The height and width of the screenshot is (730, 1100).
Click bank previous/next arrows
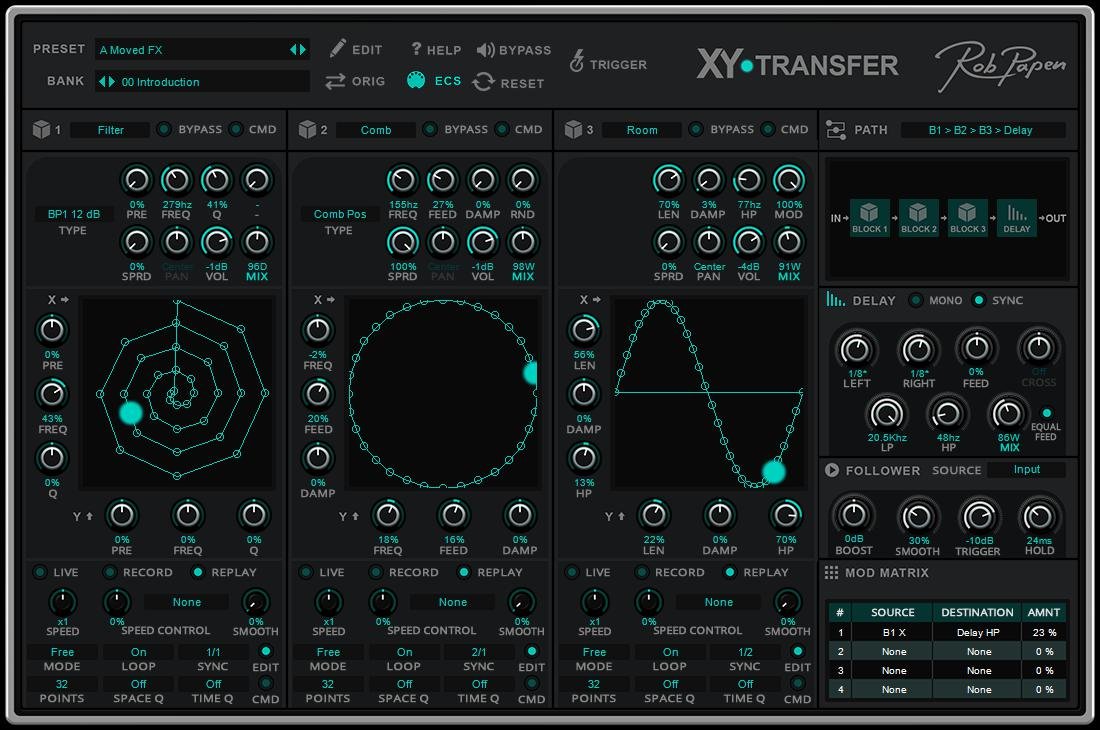[x=107, y=81]
